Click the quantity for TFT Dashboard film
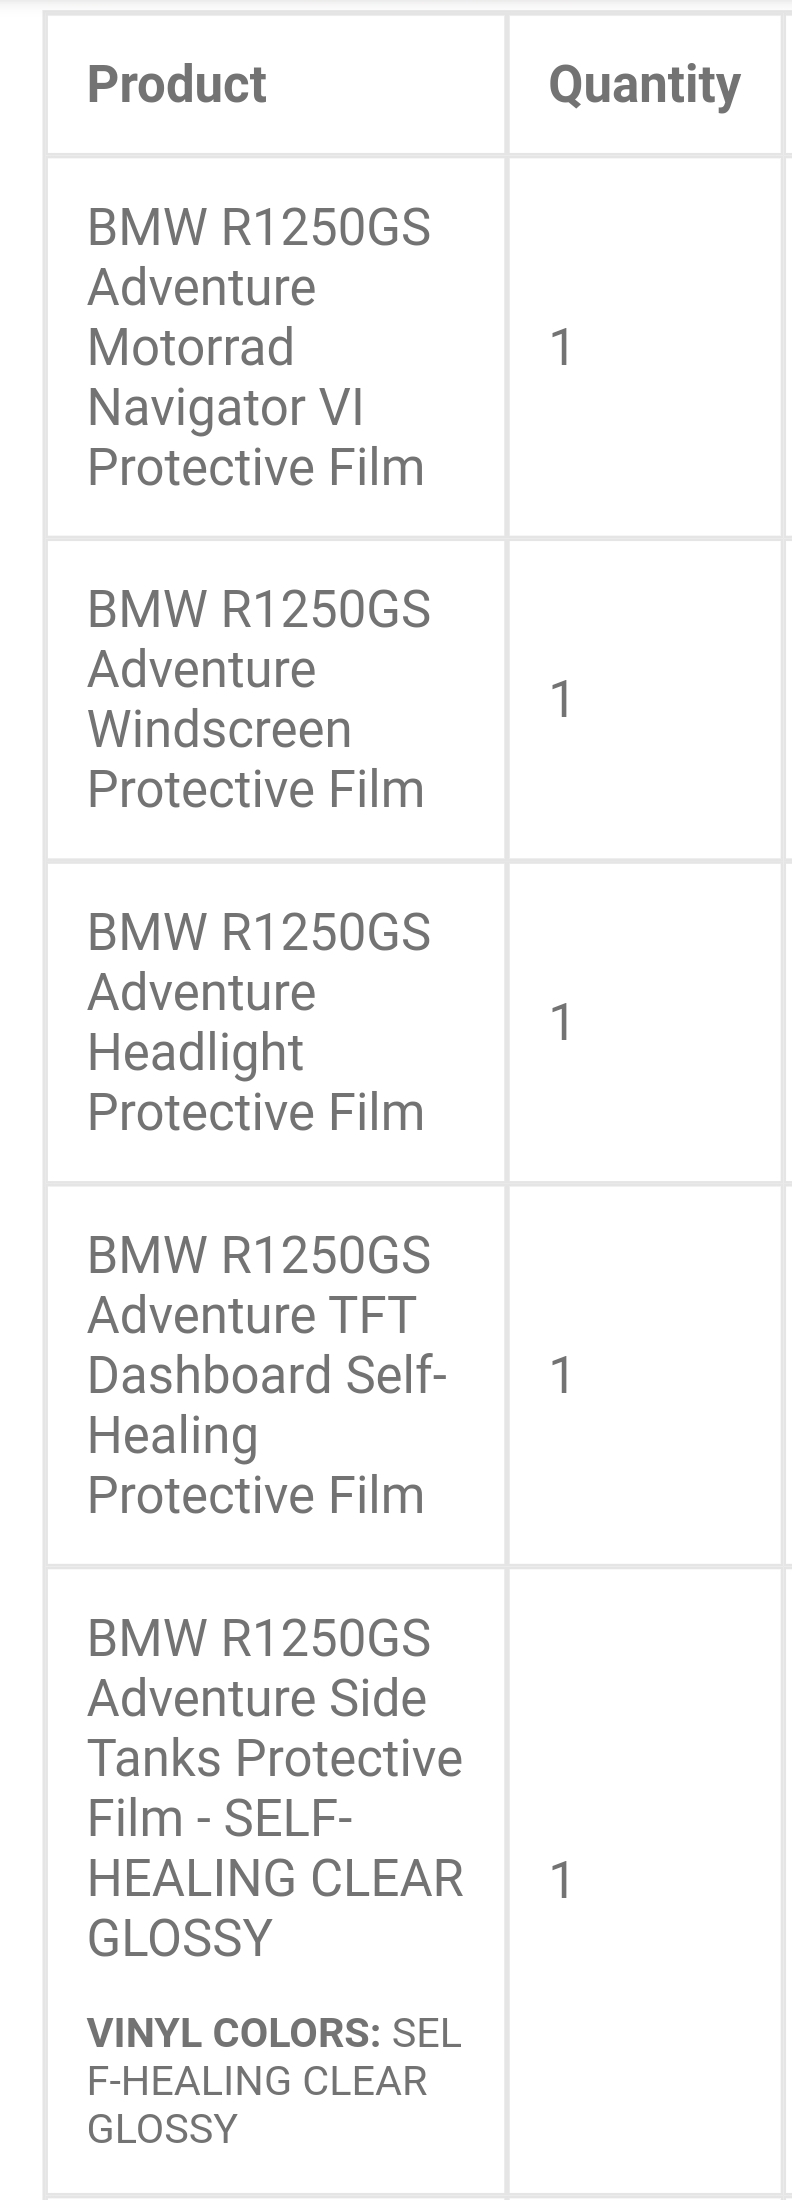This screenshot has width=792, height=2200. (561, 1375)
